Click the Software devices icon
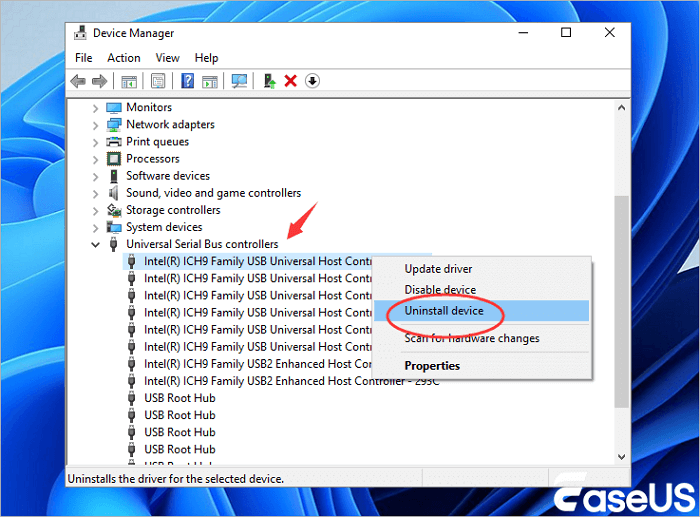700x517 pixels. point(114,176)
